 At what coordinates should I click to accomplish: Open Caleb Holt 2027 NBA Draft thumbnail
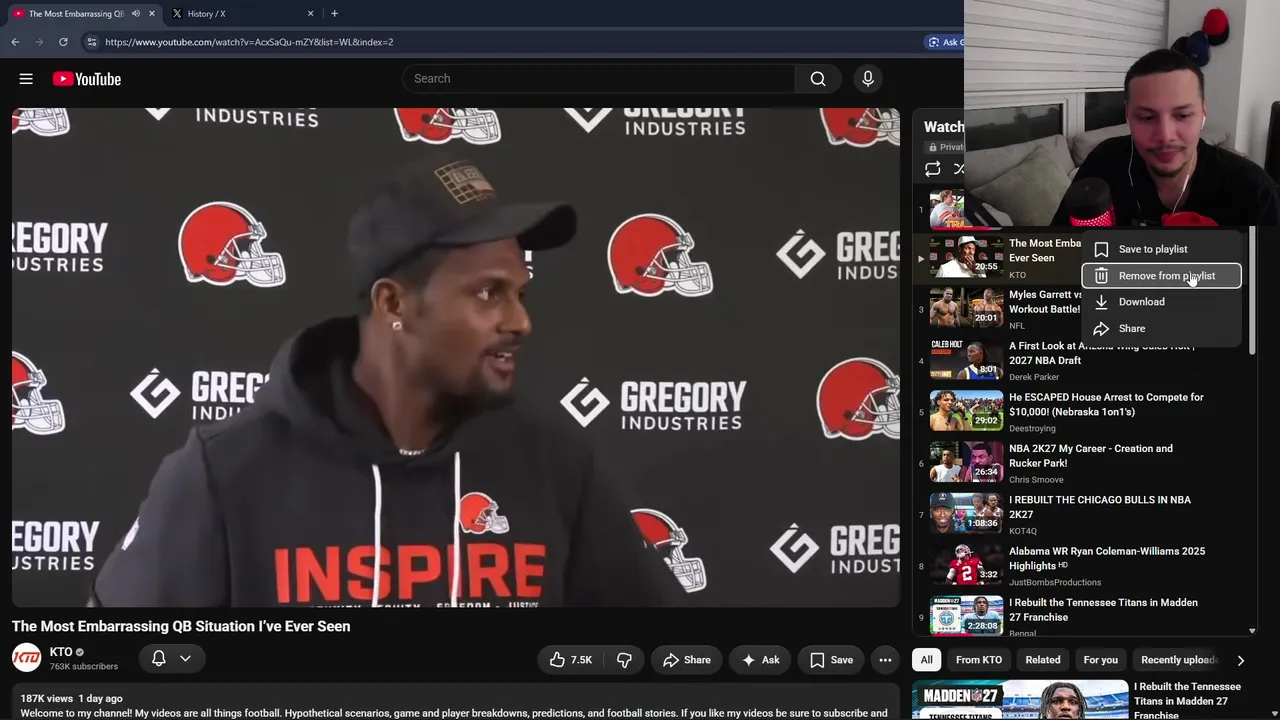coord(966,359)
